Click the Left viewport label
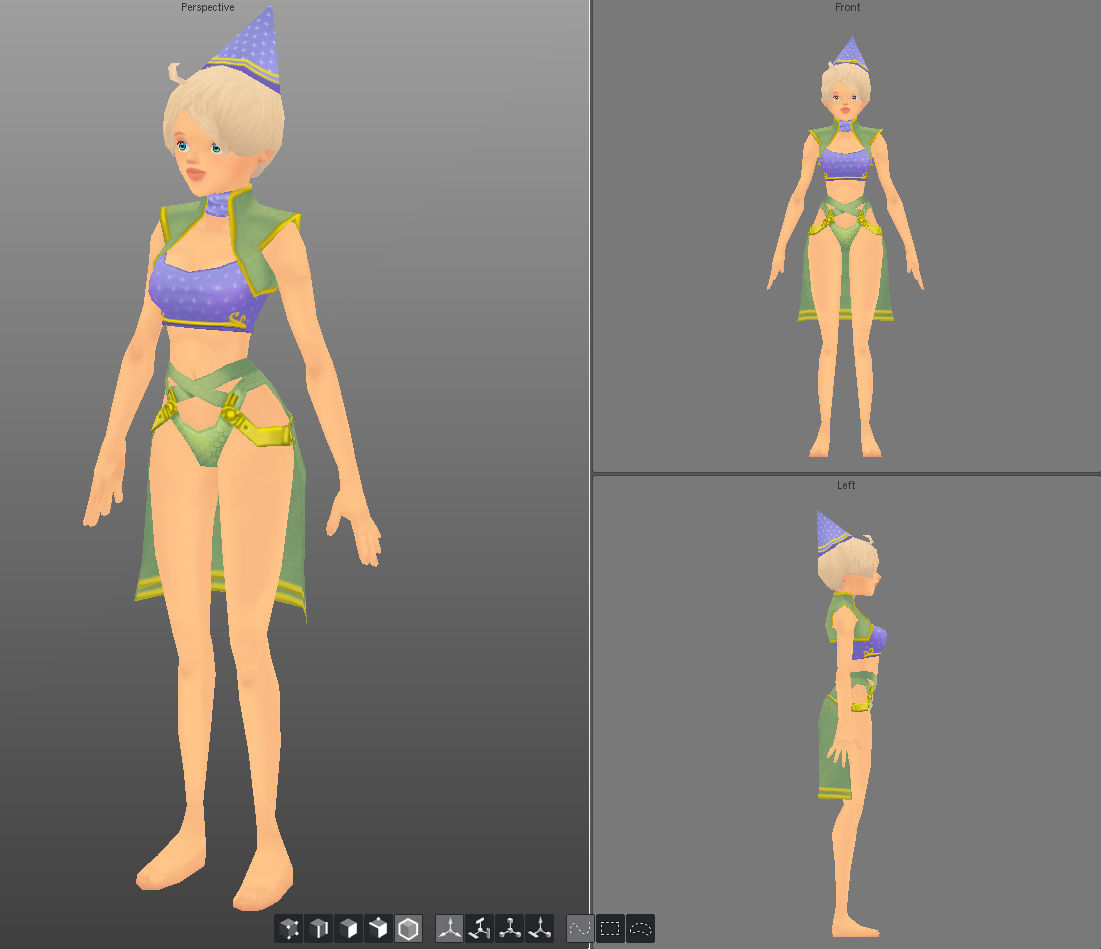This screenshot has height=949, width=1101. click(846, 485)
